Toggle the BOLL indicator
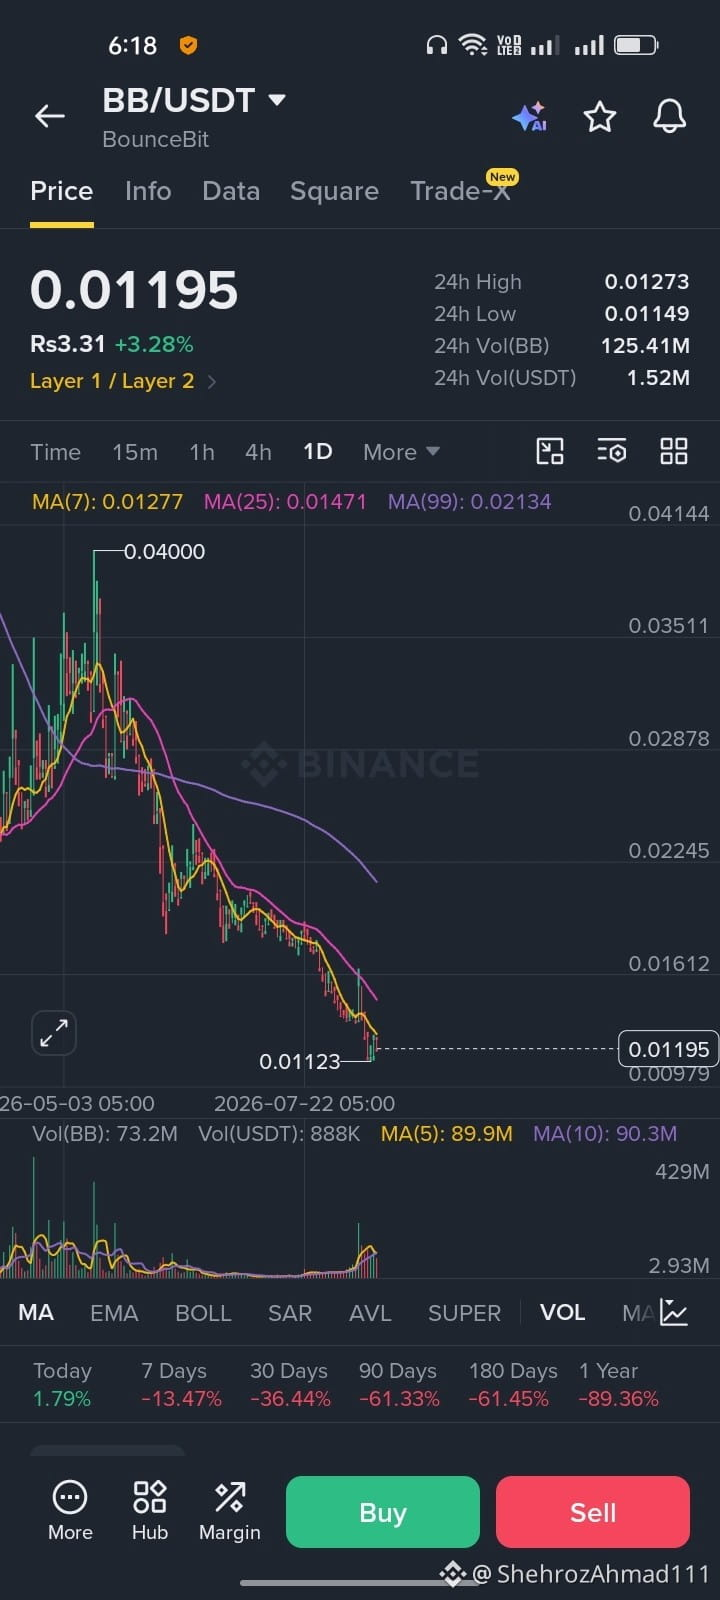720x1600 pixels. pos(203,1312)
